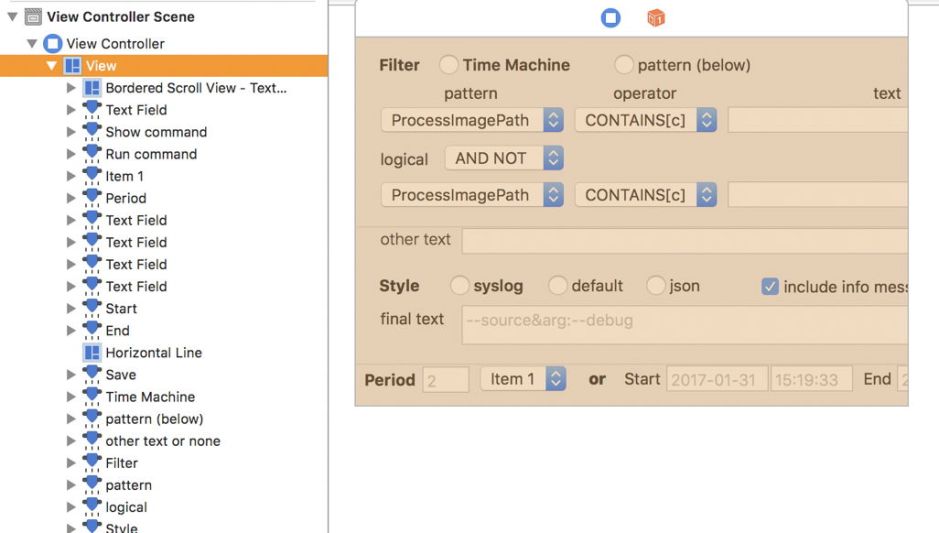This screenshot has width=939, height=533.
Task: Select the json style radio button
Action: pos(656,286)
